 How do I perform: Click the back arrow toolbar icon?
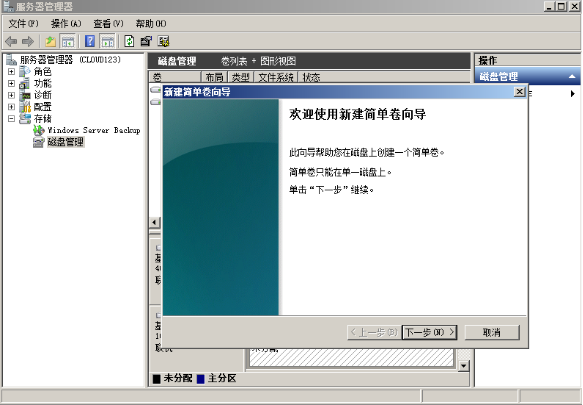pyautogui.click(x=11, y=41)
